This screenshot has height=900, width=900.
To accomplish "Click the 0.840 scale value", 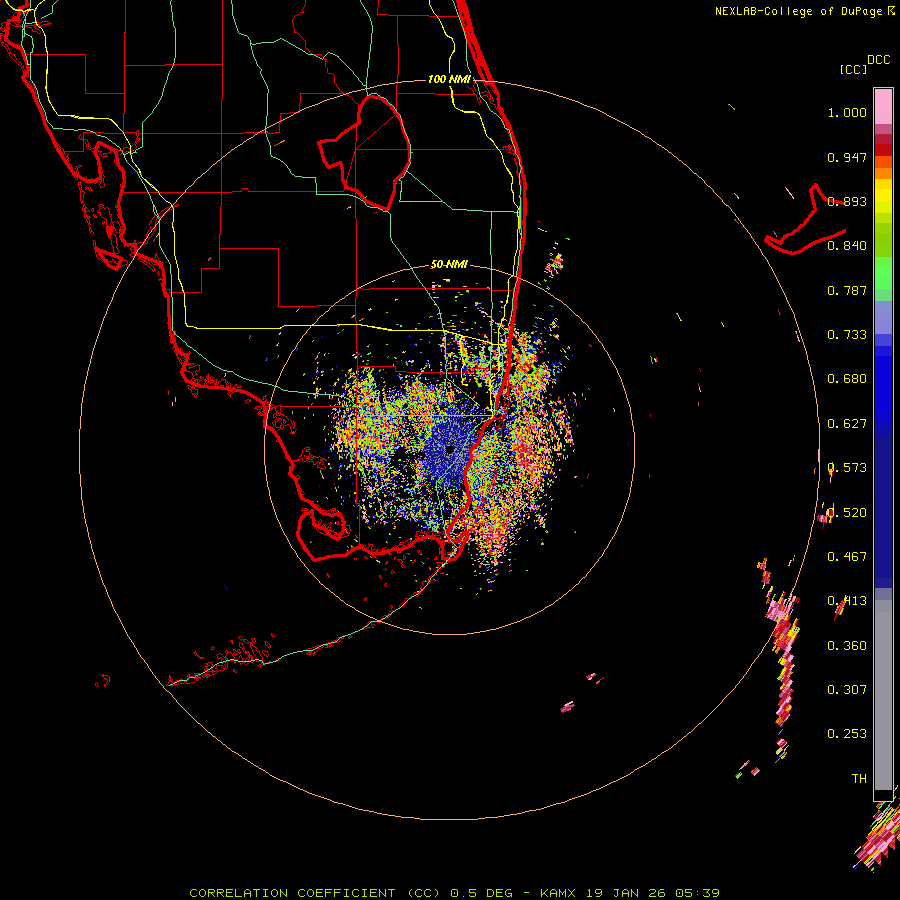I will coord(847,246).
